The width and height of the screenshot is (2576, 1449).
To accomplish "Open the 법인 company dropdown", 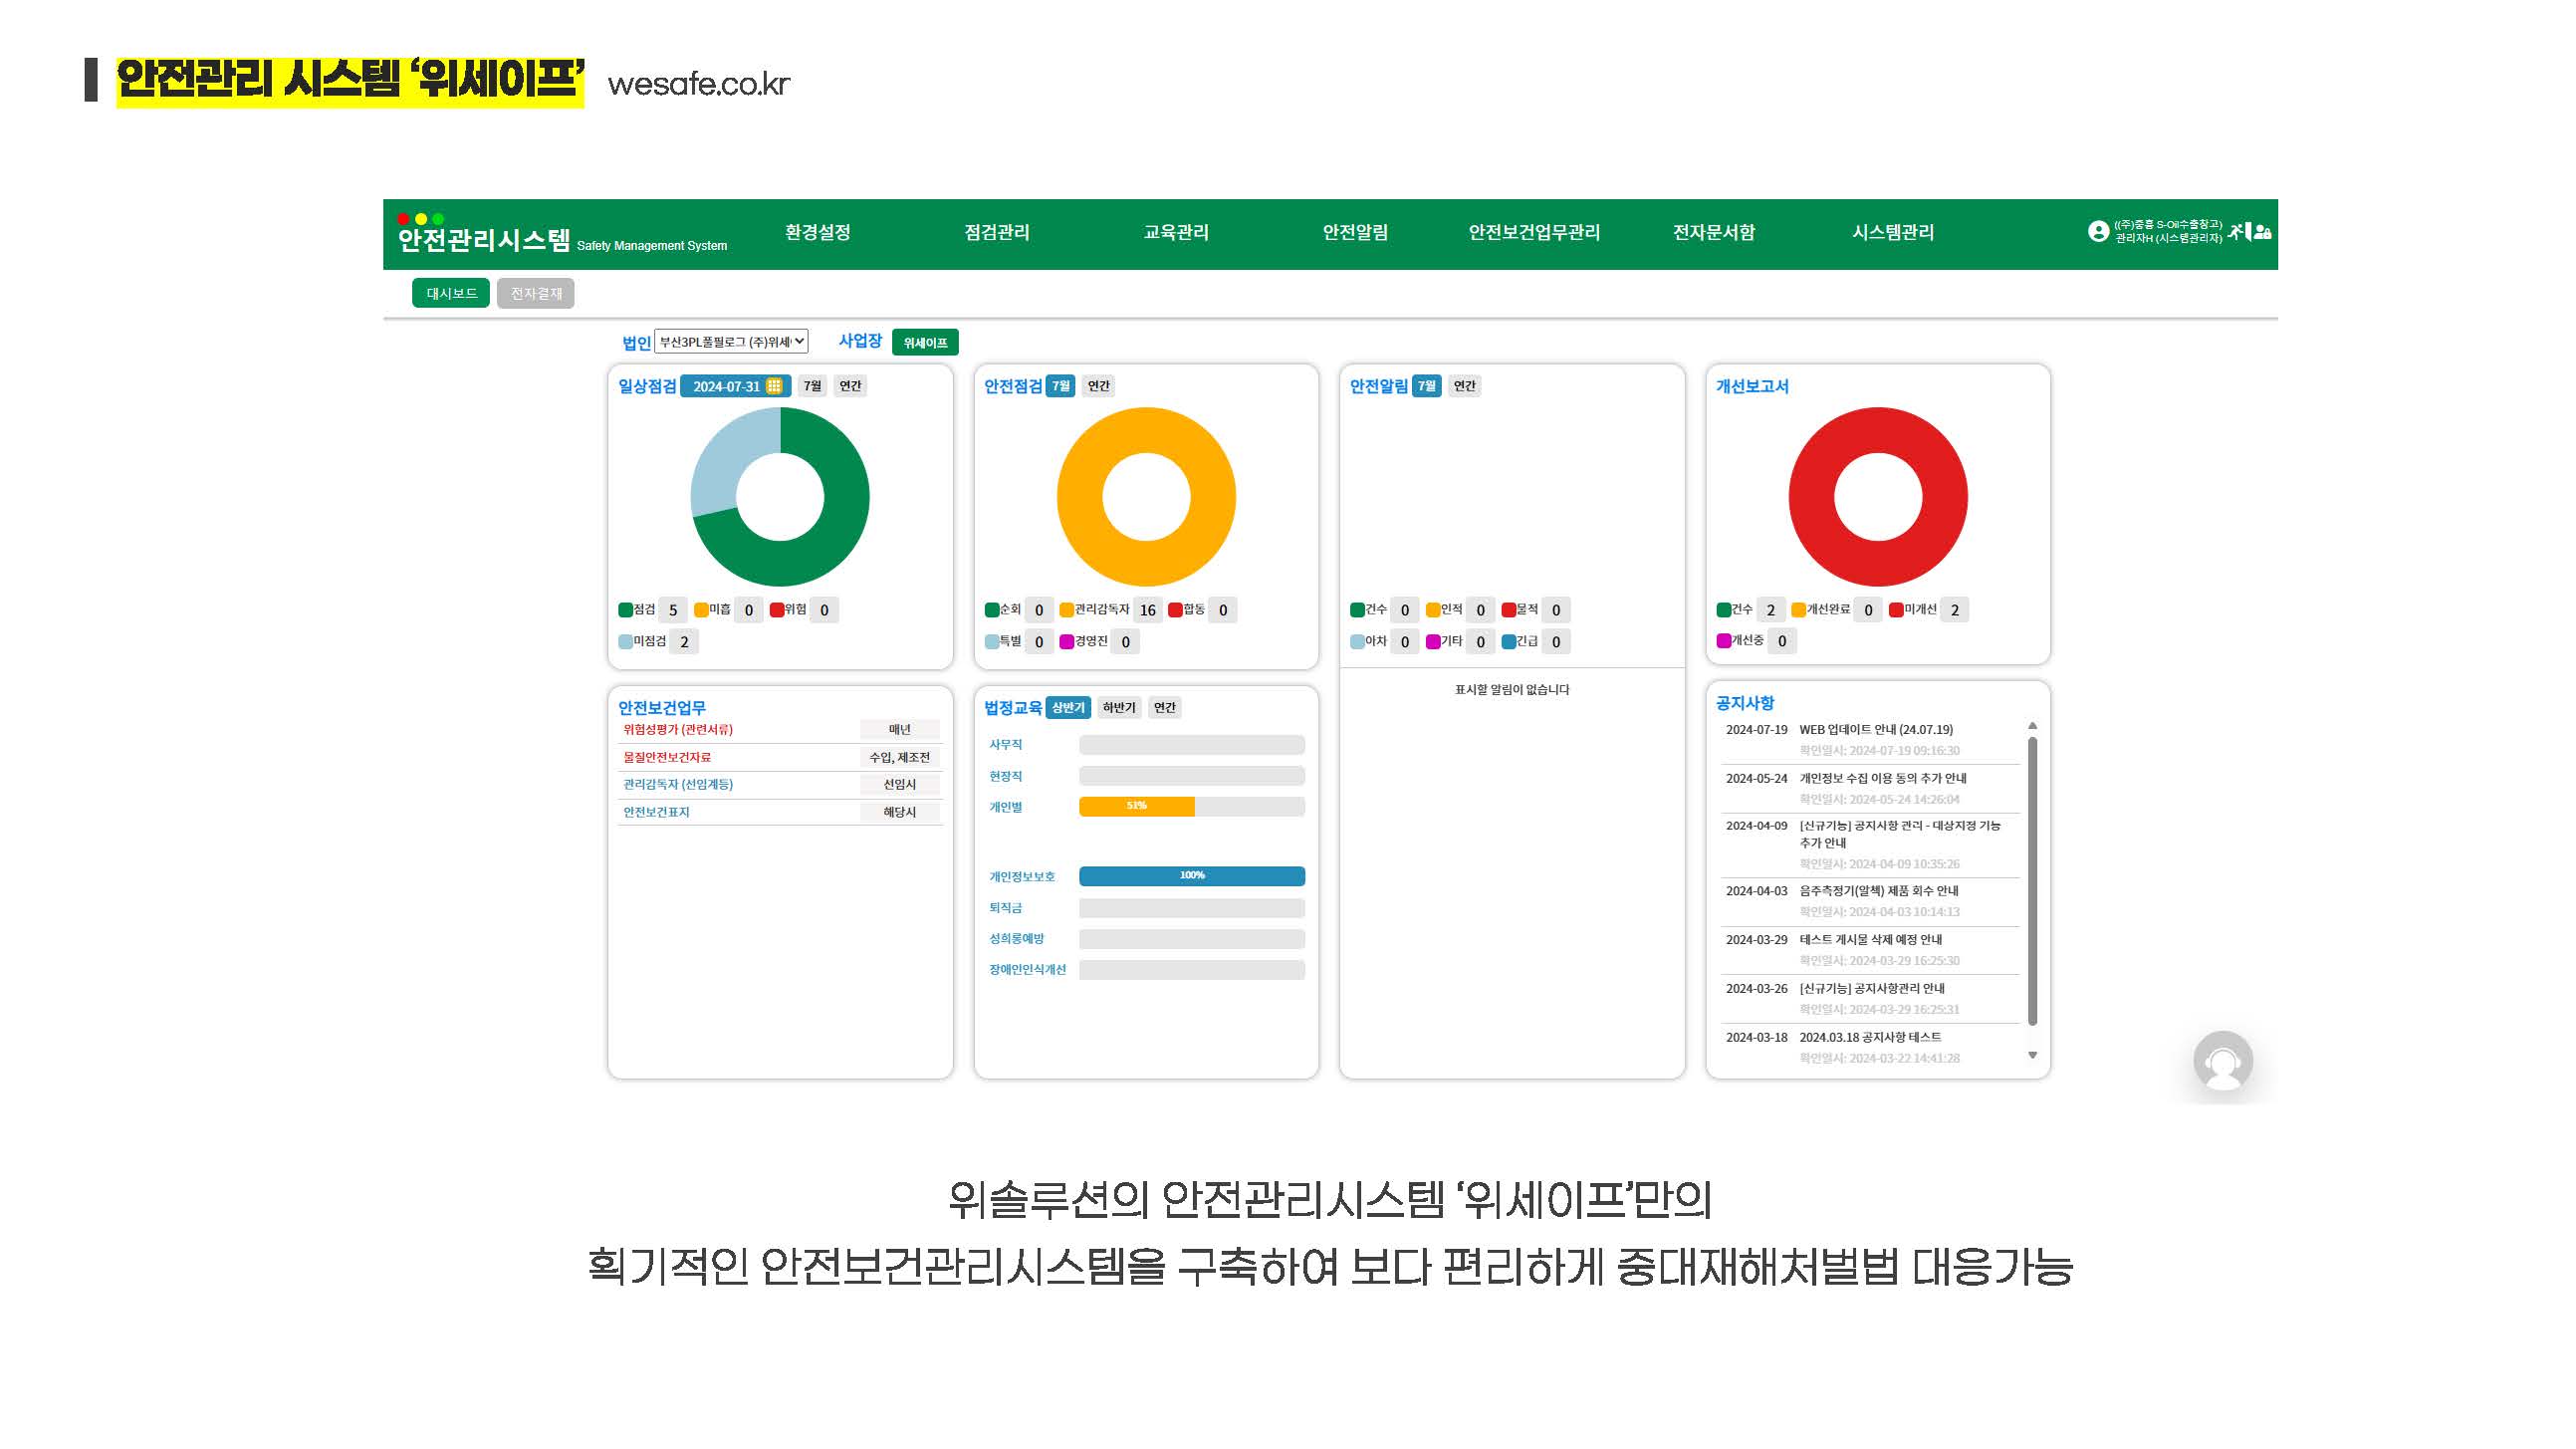I will 731,342.
